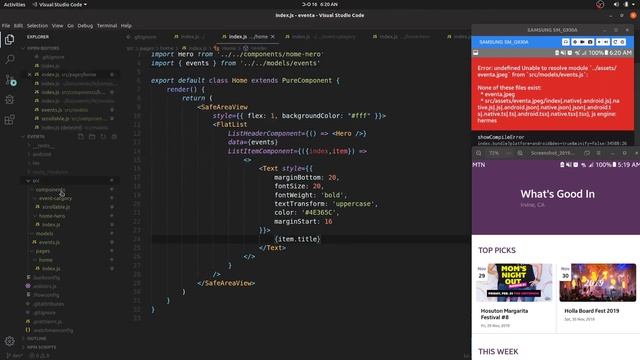640x360 pixels.
Task: Switch to the .gitignore editor tab
Action: click(142, 37)
